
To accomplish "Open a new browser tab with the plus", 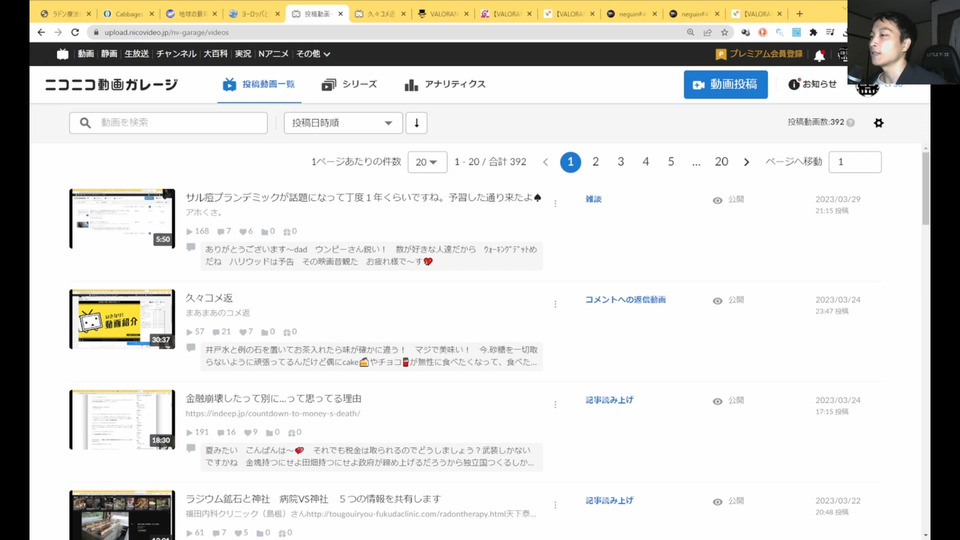I will 799,13.
